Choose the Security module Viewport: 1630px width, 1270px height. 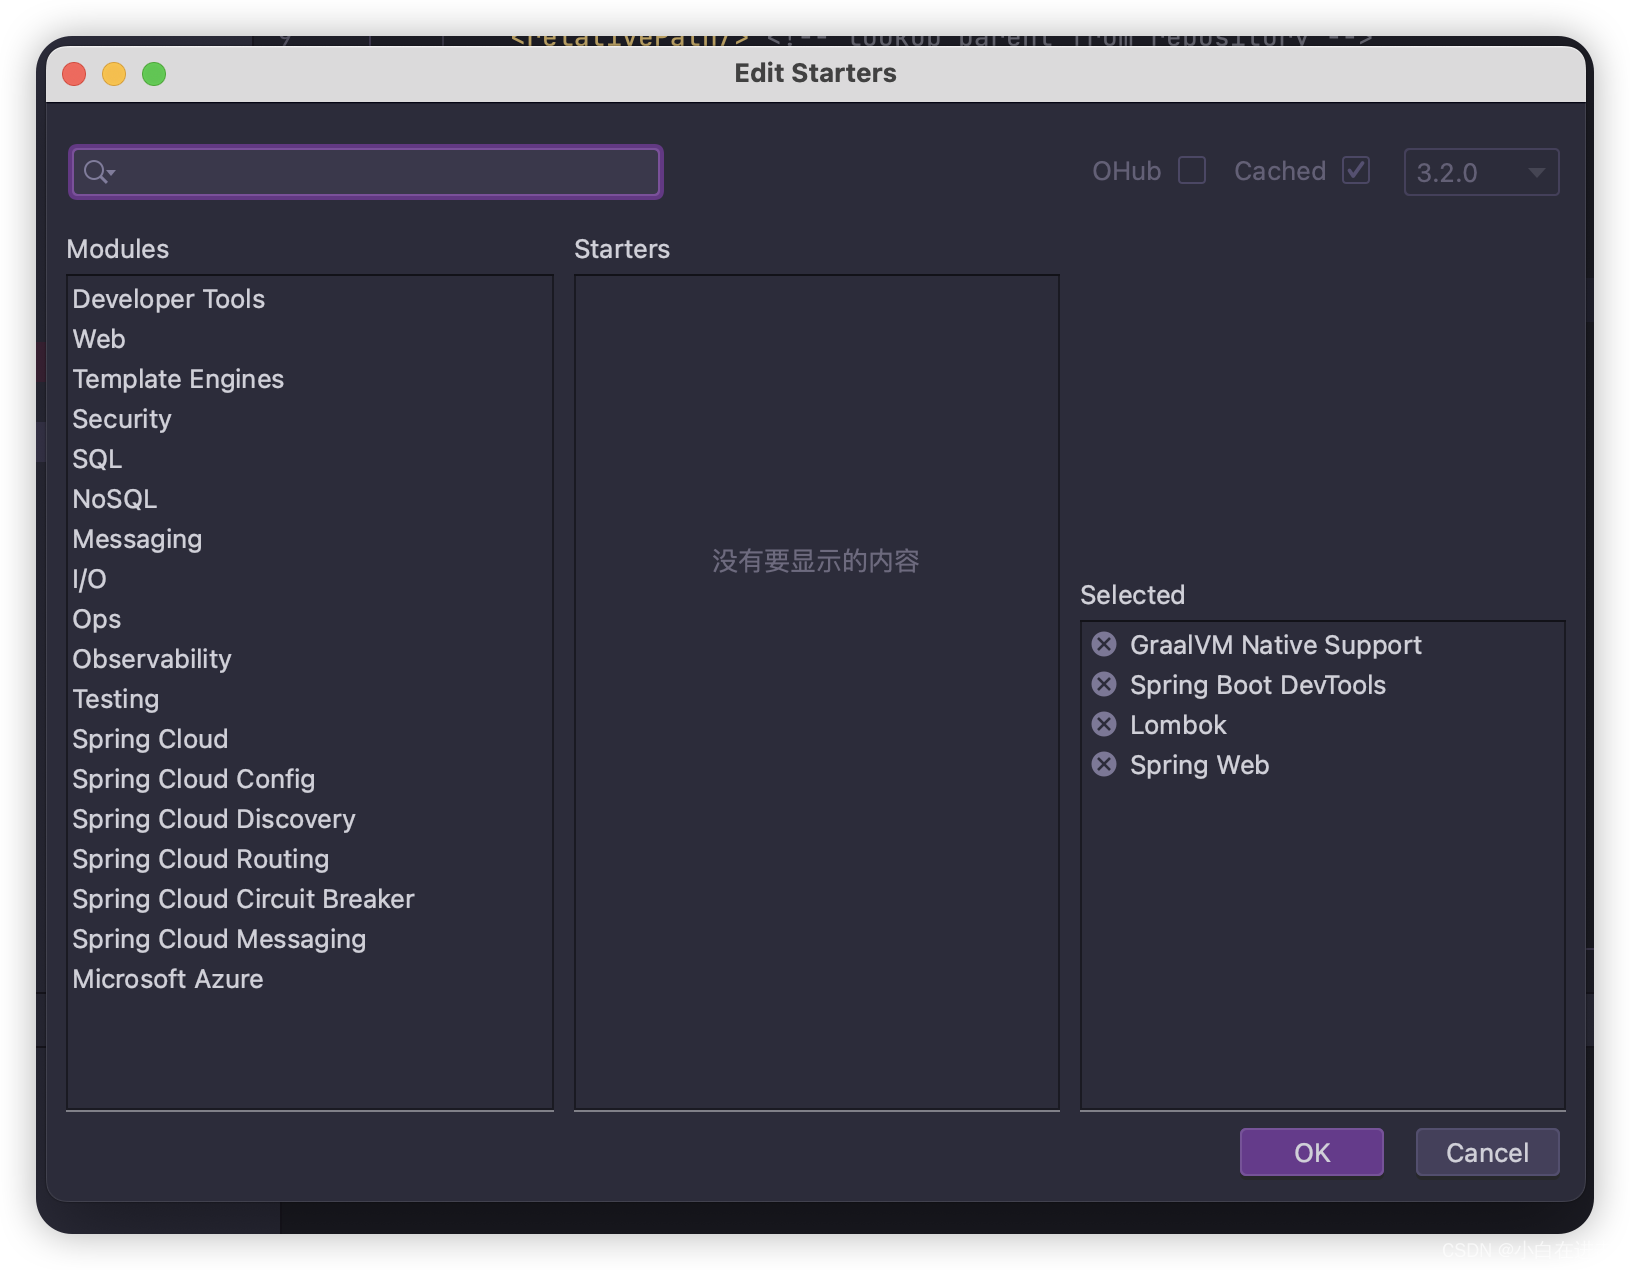coord(310,419)
